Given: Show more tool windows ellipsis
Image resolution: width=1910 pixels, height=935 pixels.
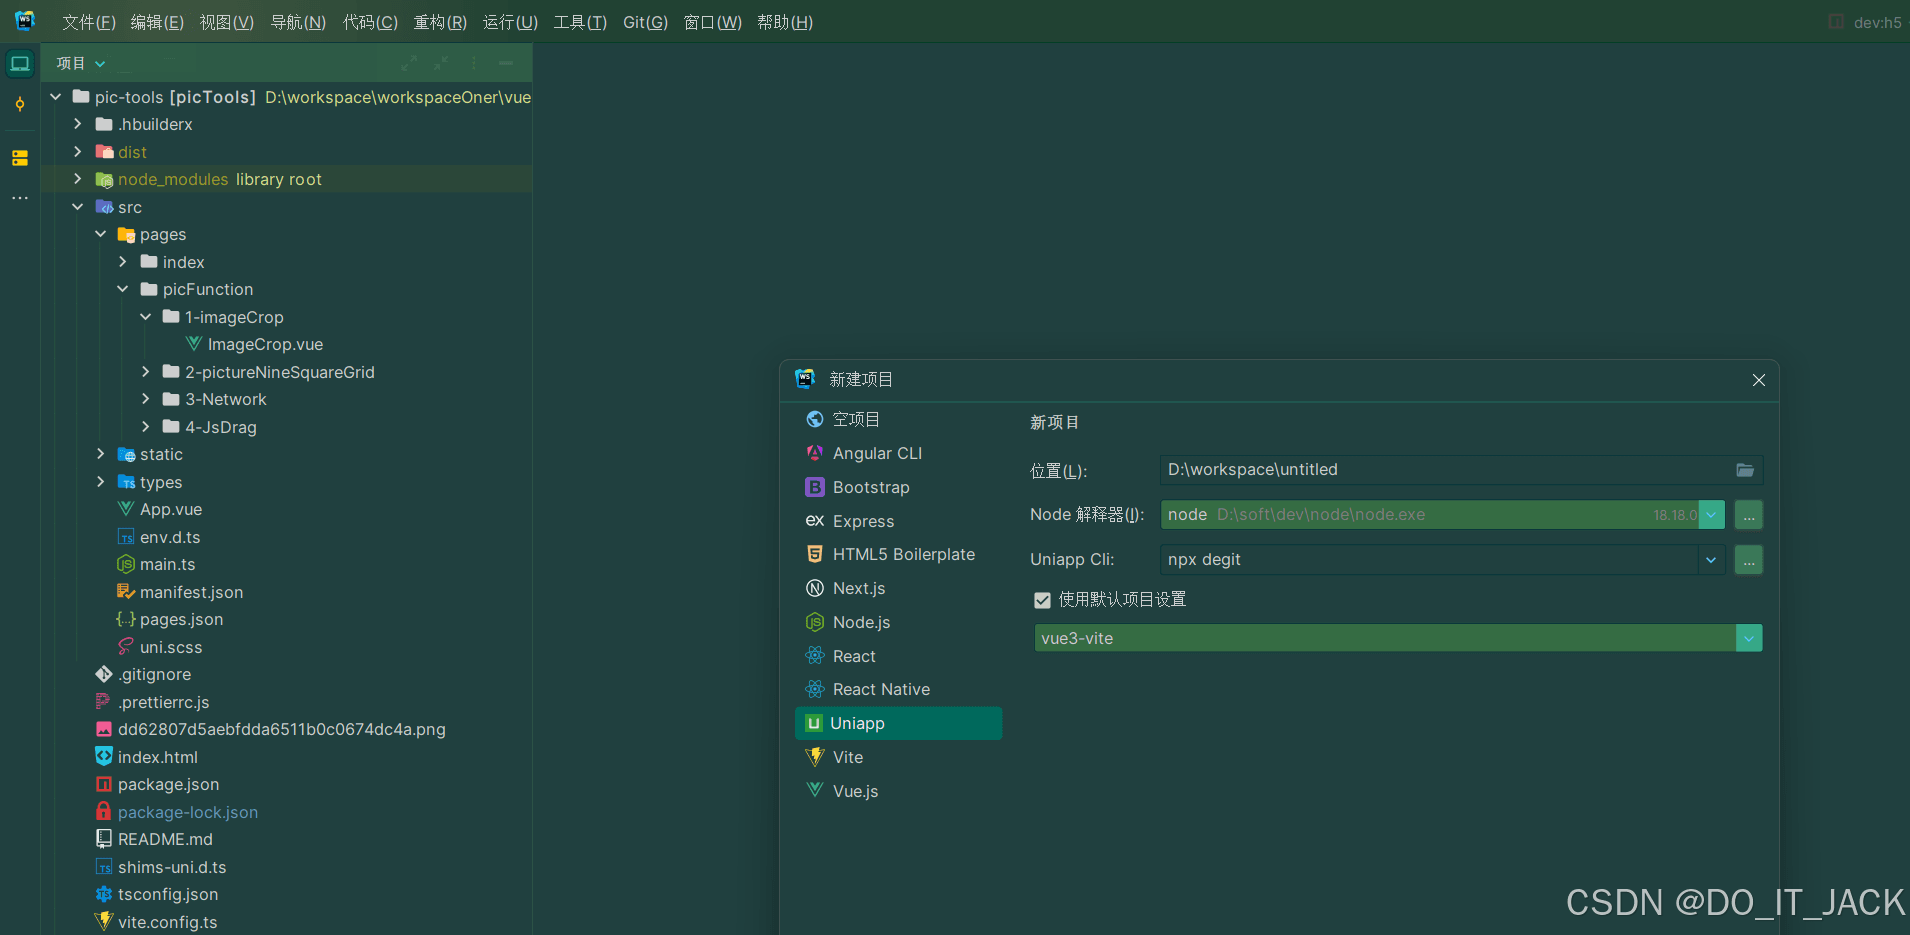Looking at the screenshot, I should tap(20, 198).
